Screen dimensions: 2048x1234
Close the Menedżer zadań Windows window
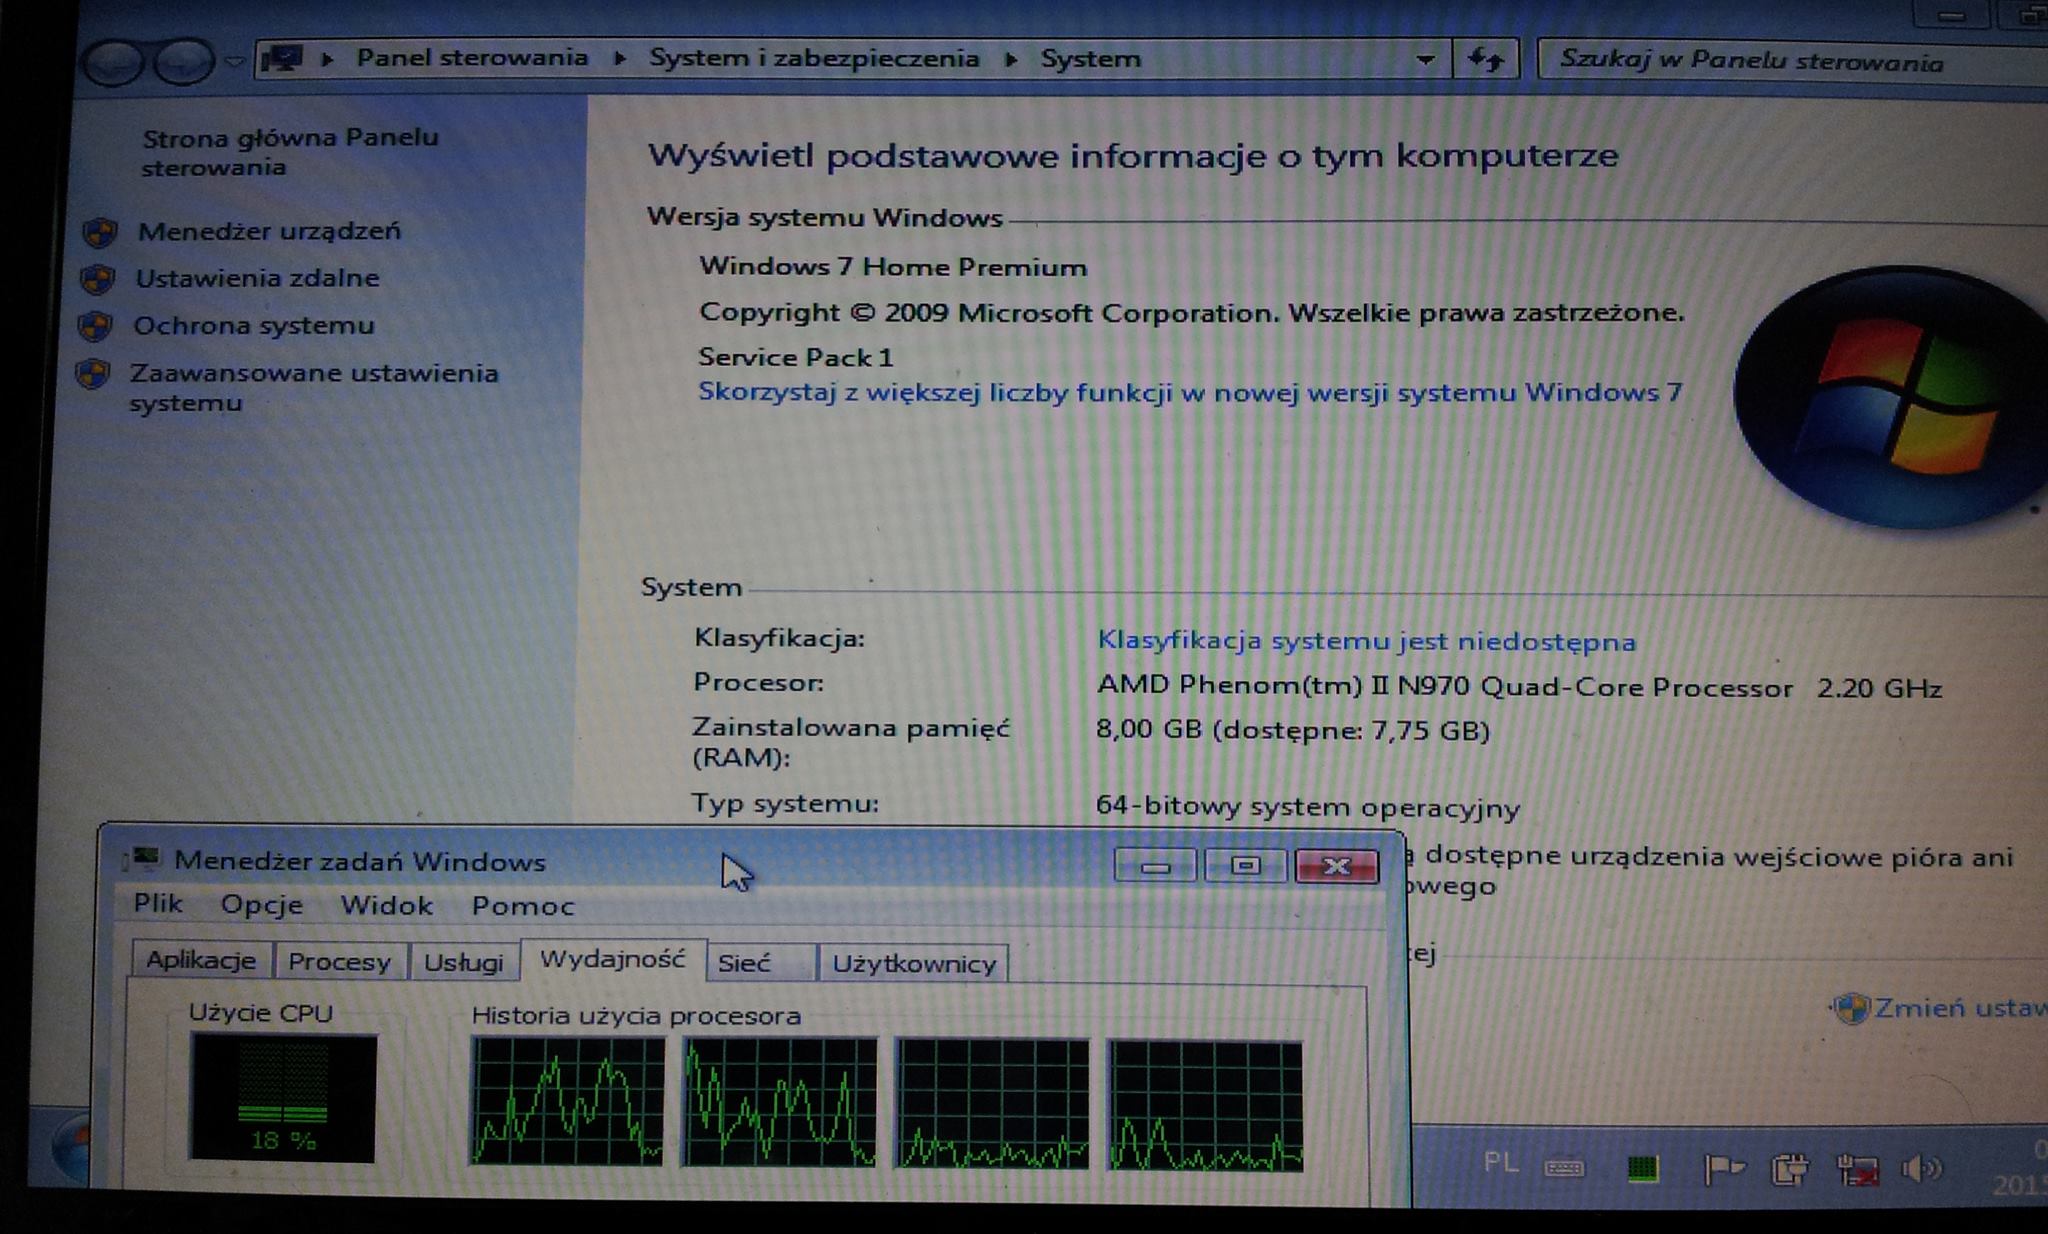point(1337,866)
